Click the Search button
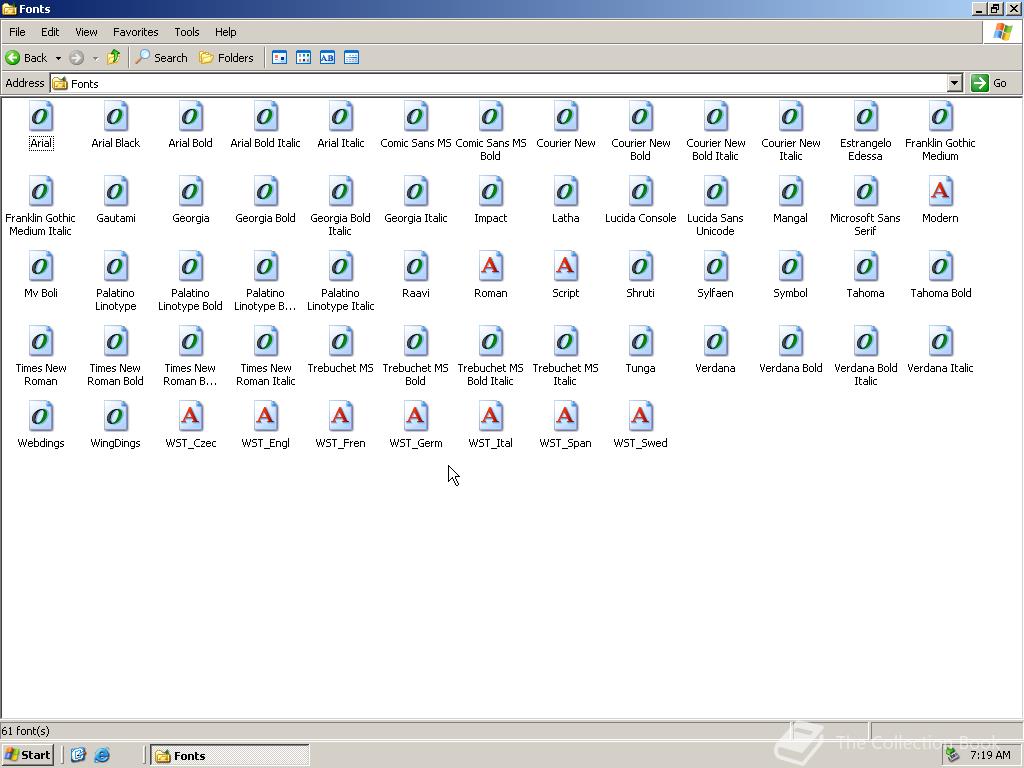 click(161, 58)
